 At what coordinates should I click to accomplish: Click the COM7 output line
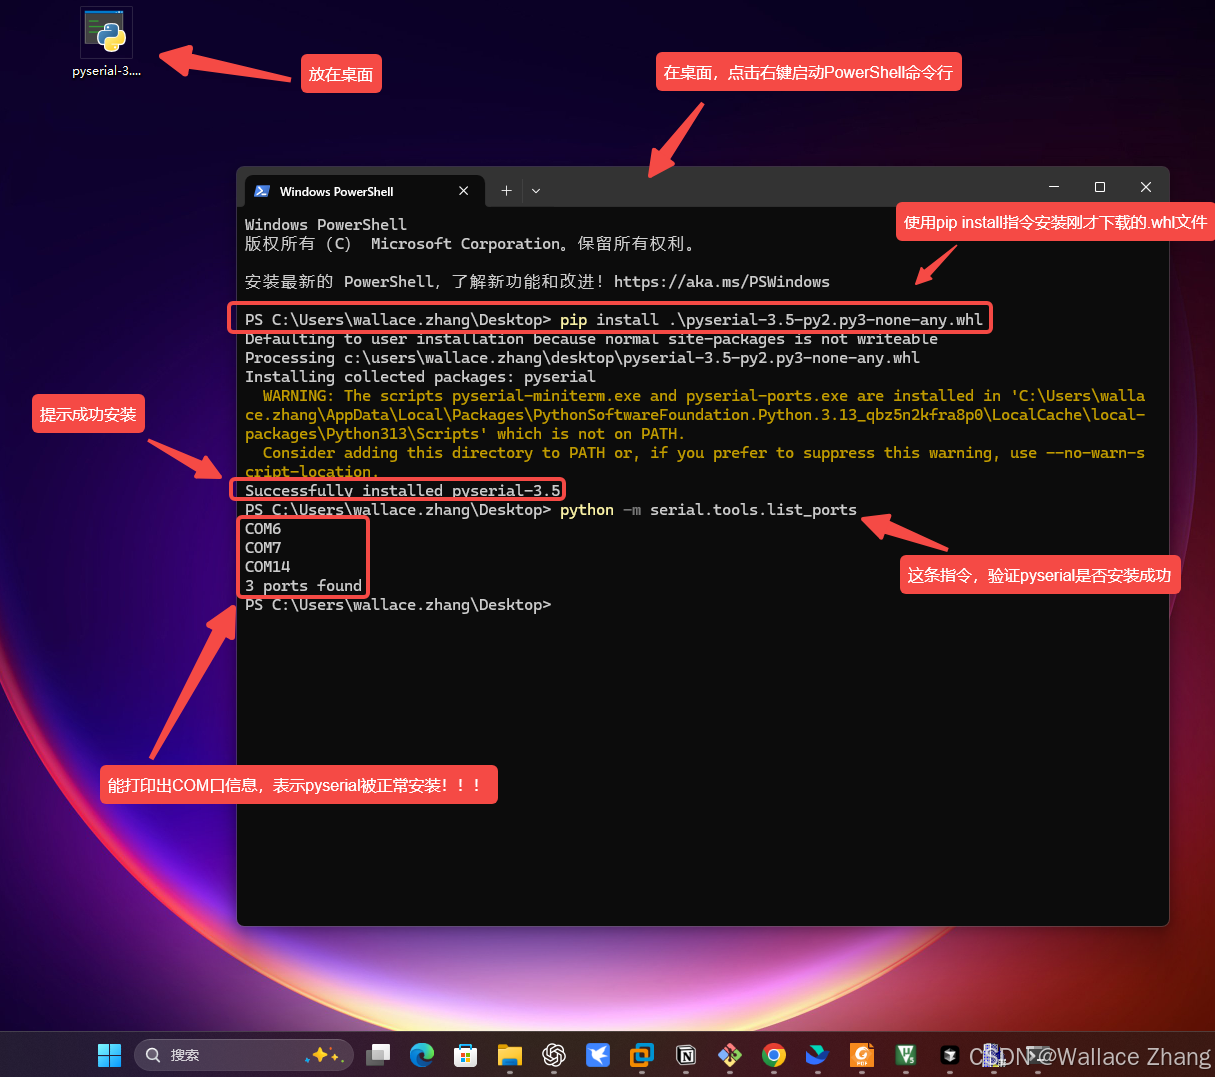tap(263, 548)
